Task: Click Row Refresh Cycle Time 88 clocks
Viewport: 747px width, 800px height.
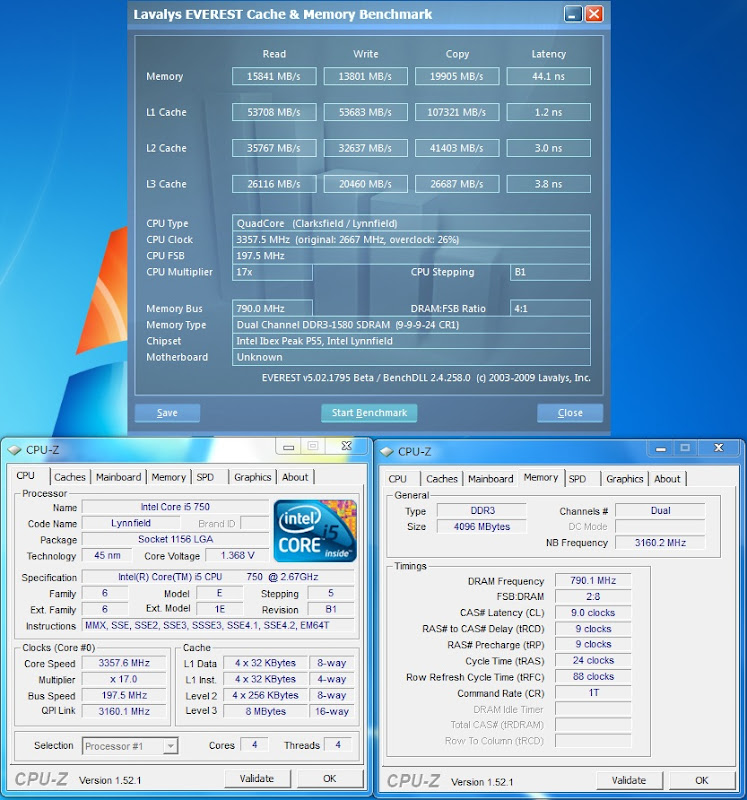Action: (593, 677)
